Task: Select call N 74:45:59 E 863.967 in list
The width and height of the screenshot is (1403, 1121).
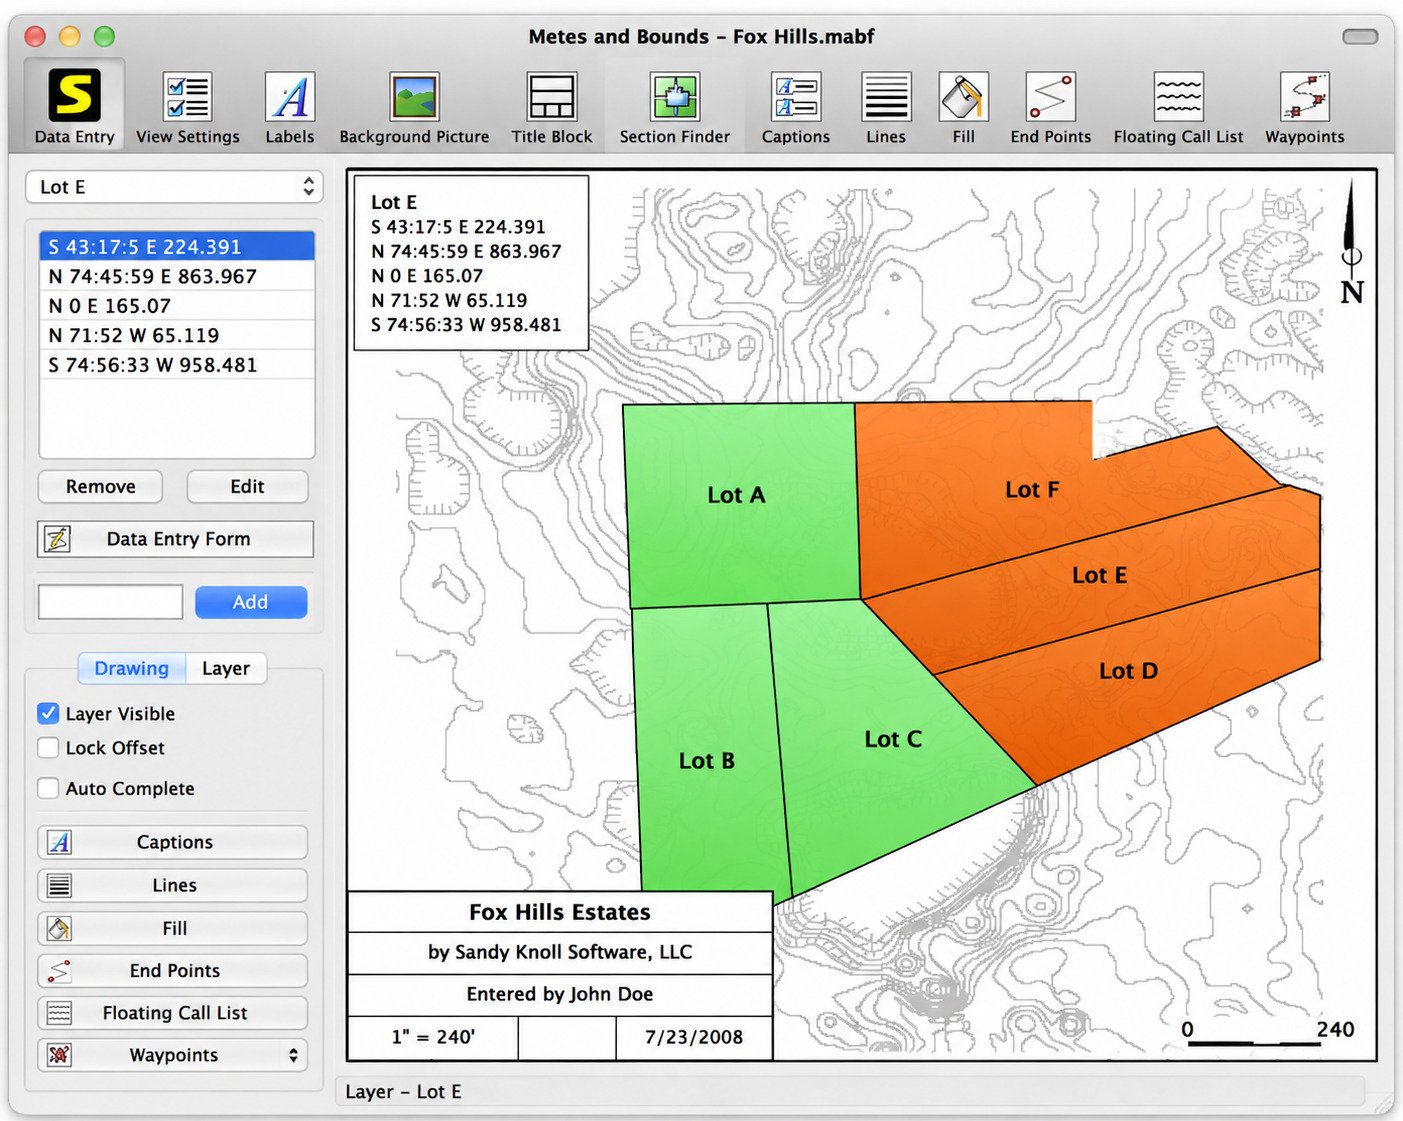Action: click(x=177, y=276)
